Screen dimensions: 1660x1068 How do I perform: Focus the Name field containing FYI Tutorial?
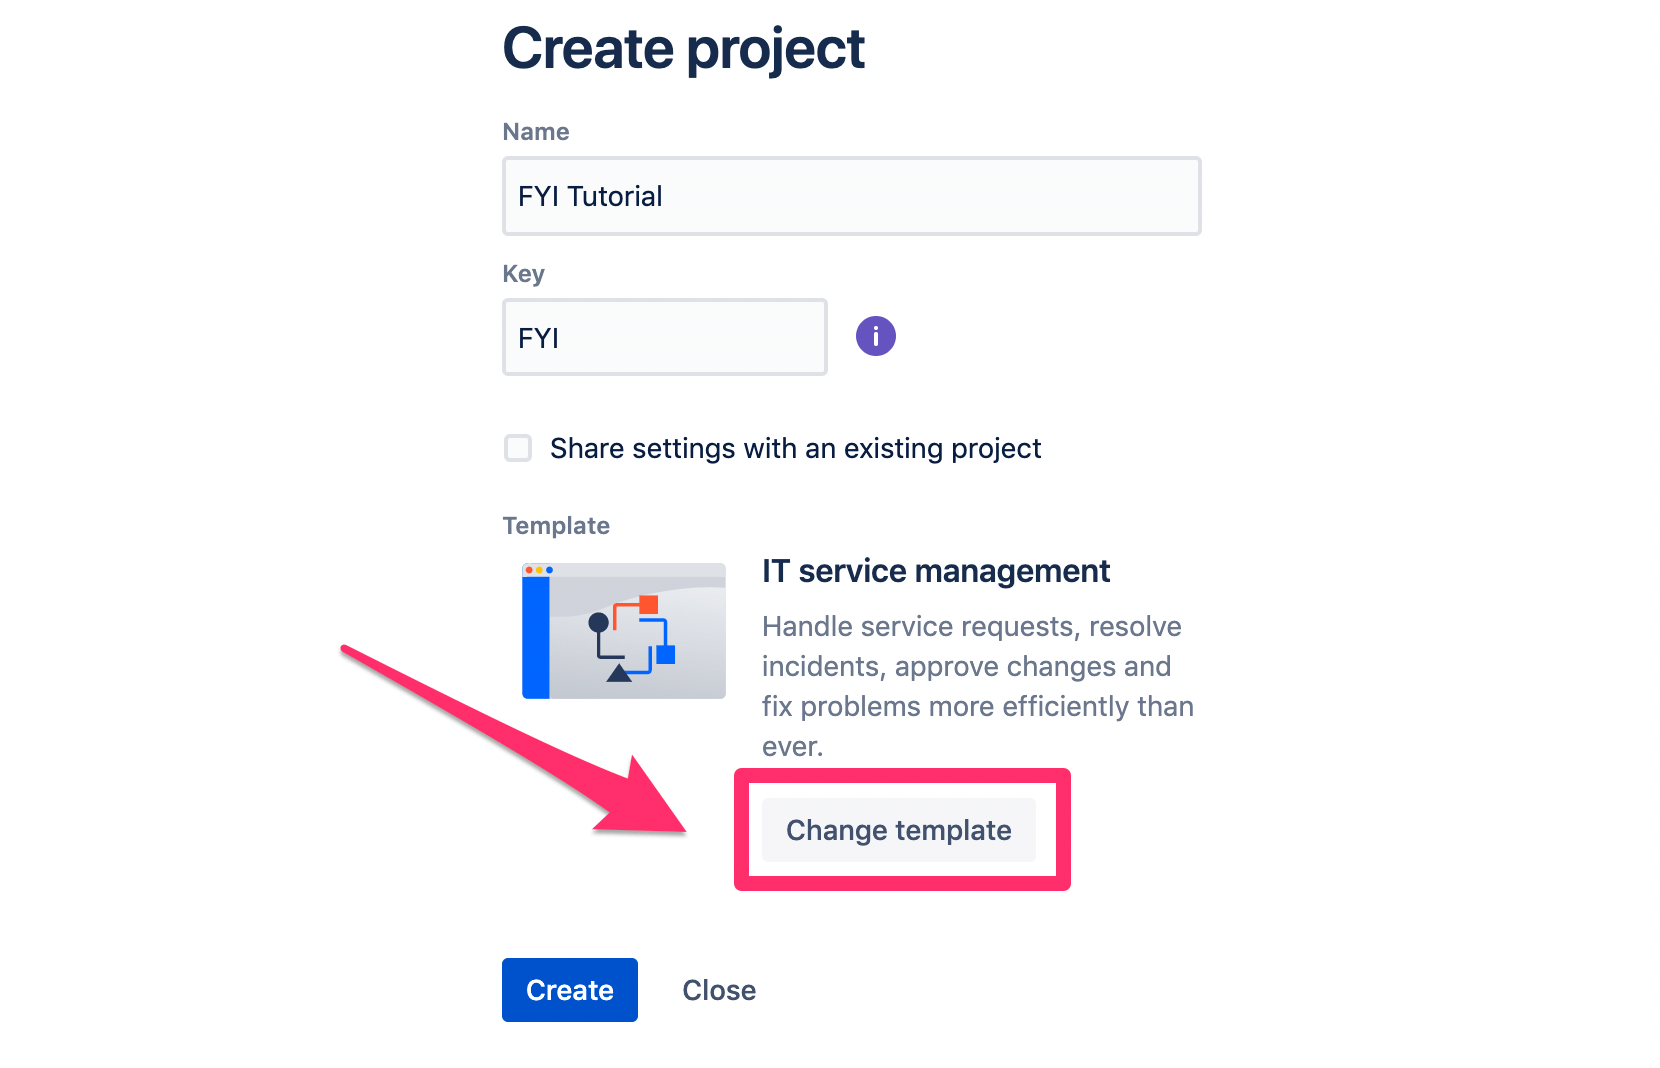(852, 196)
